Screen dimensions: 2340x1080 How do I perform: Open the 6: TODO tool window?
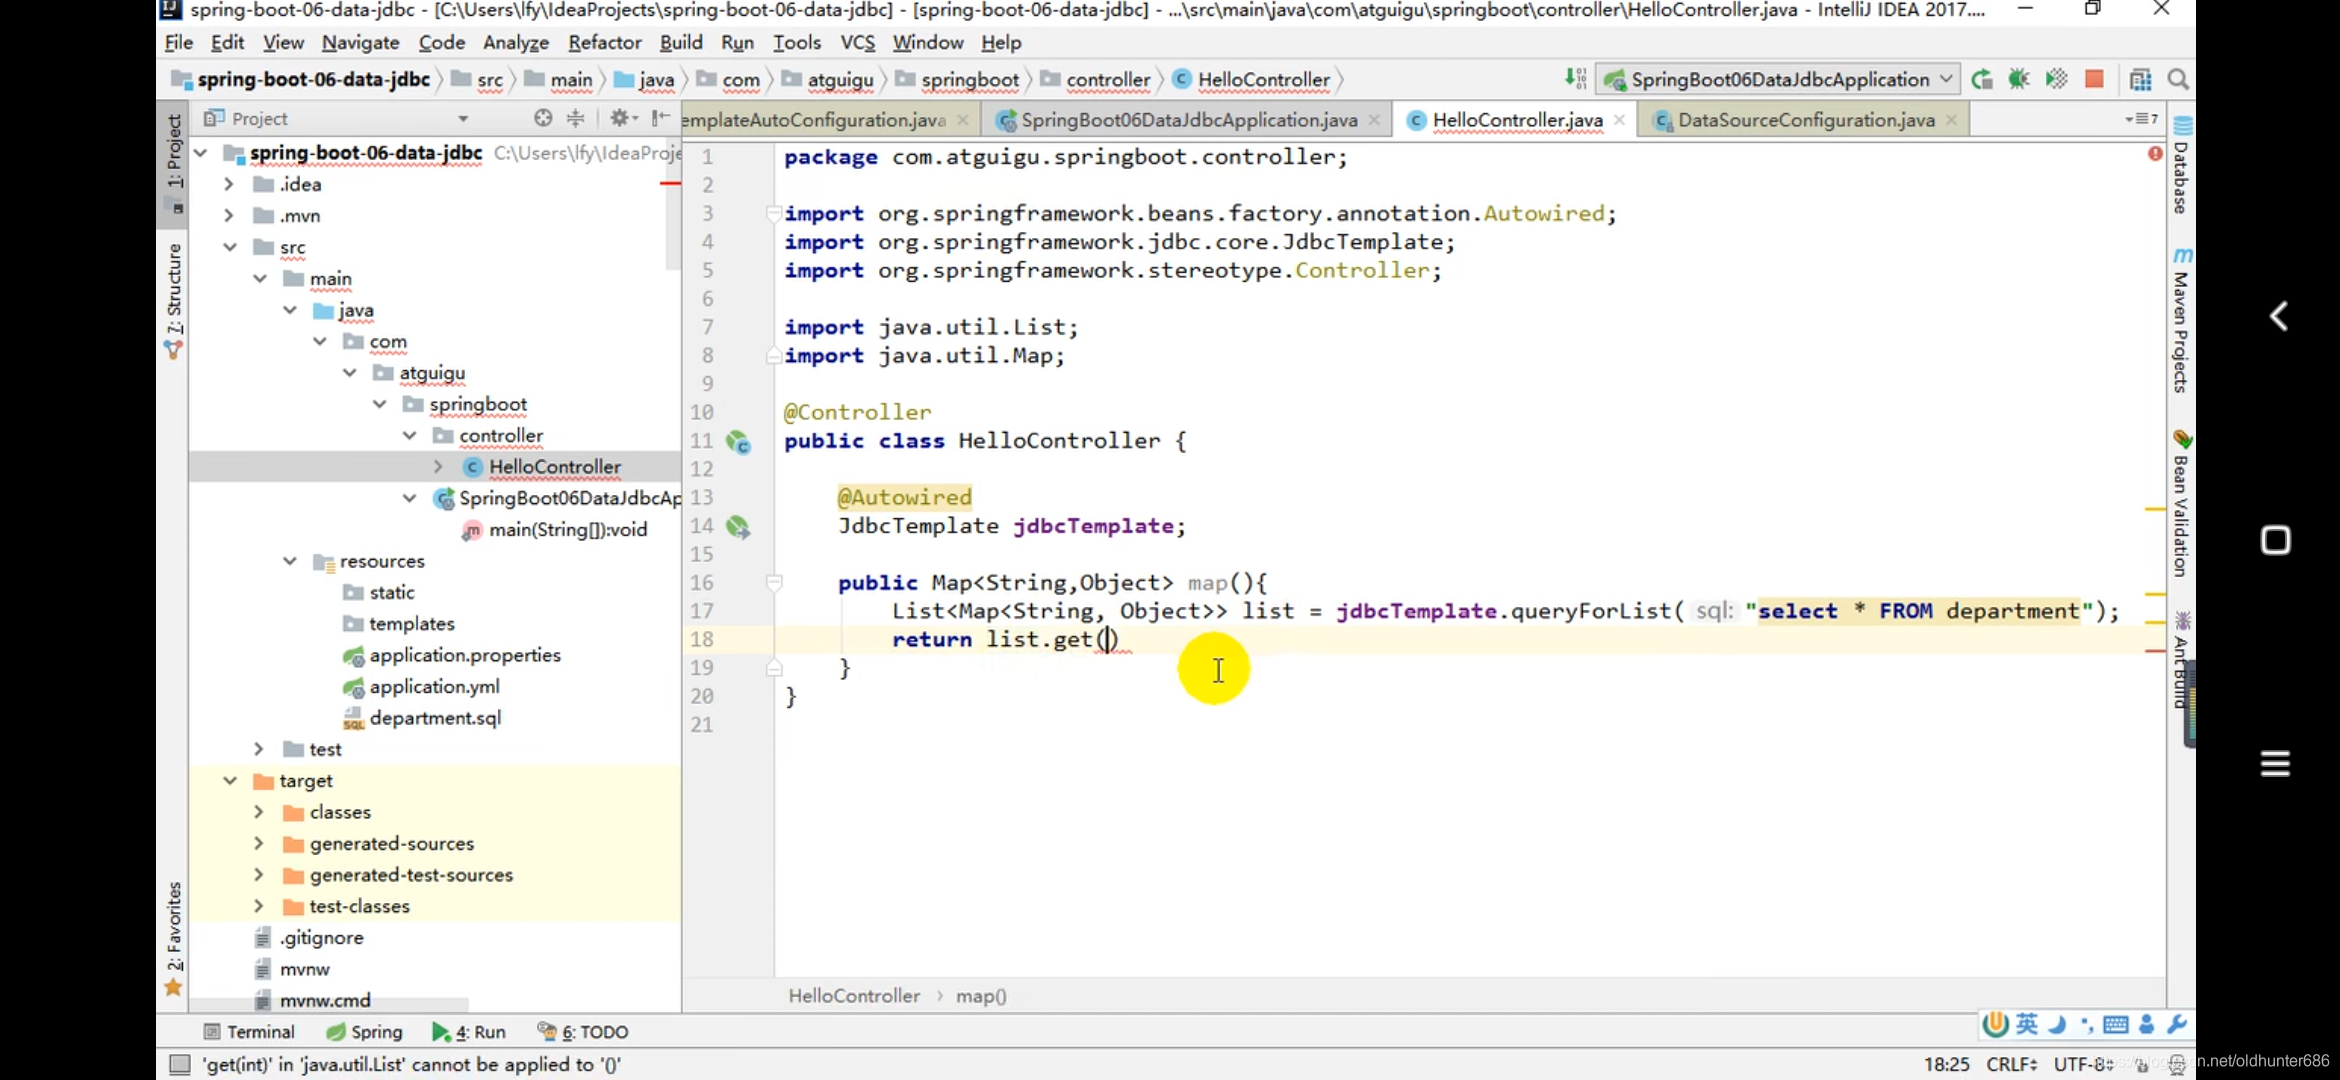pos(583,1032)
